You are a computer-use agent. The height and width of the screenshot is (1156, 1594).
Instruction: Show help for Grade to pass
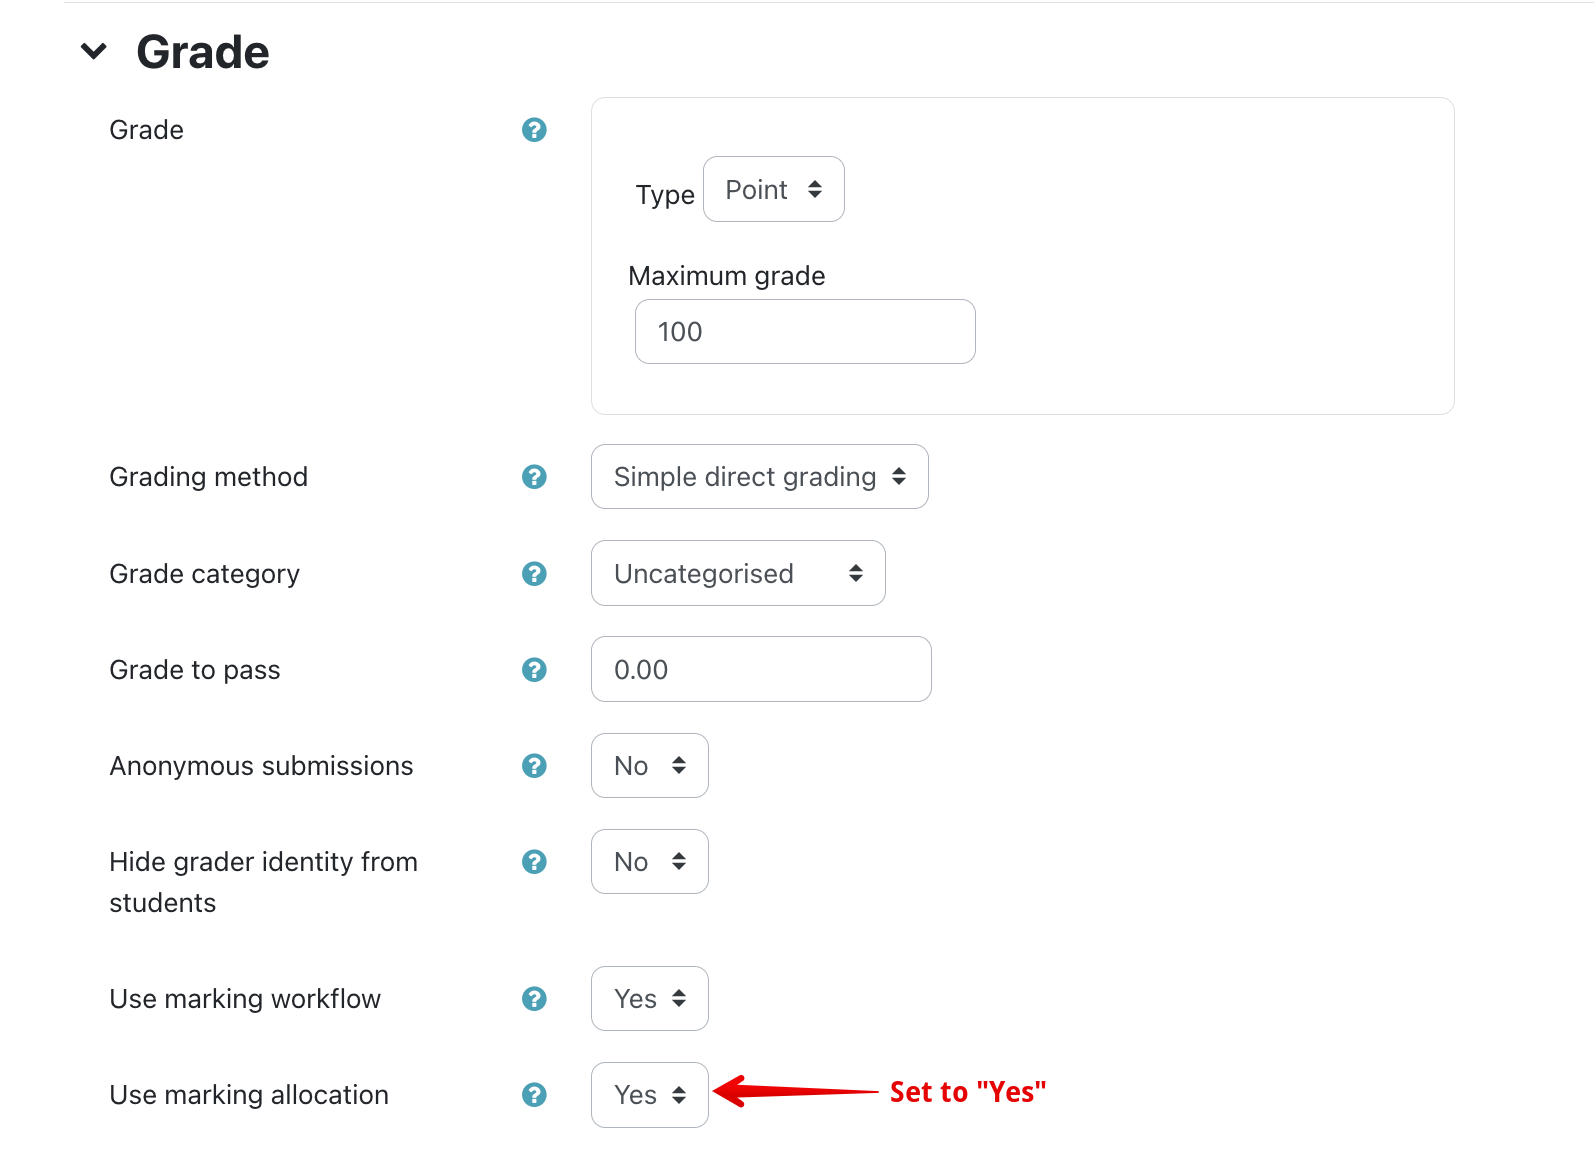(x=534, y=670)
